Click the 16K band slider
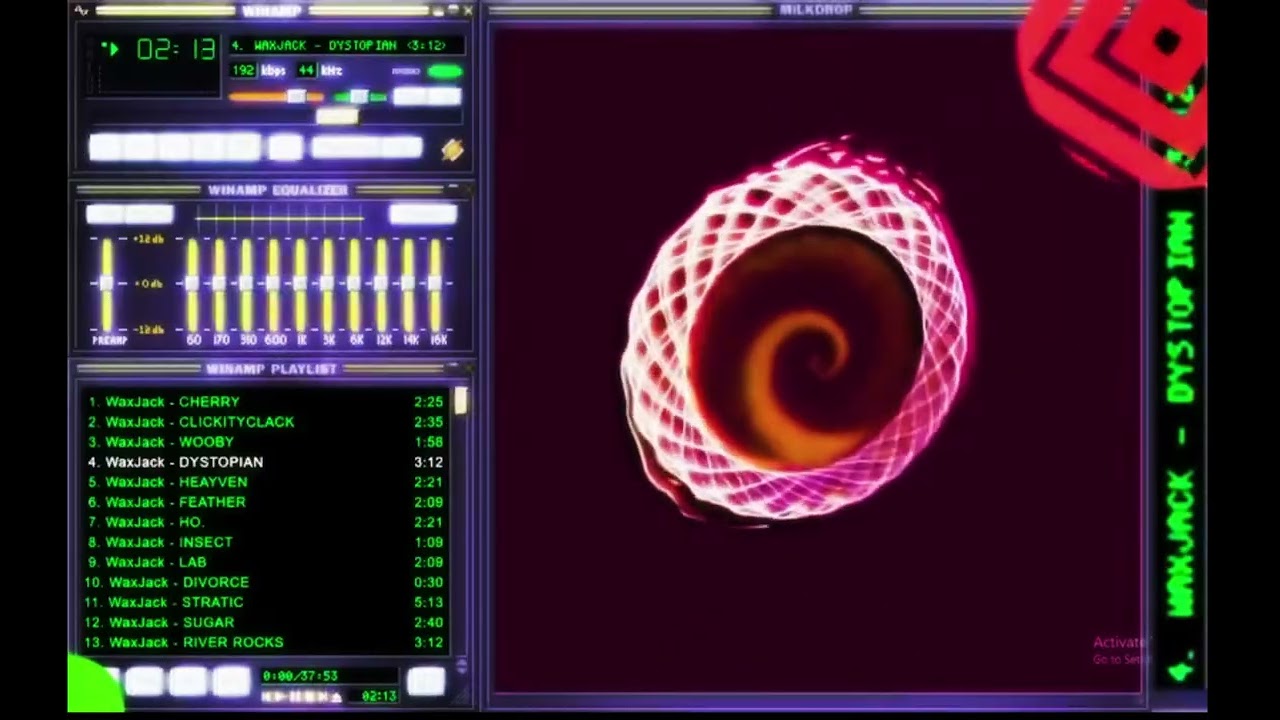 point(436,284)
